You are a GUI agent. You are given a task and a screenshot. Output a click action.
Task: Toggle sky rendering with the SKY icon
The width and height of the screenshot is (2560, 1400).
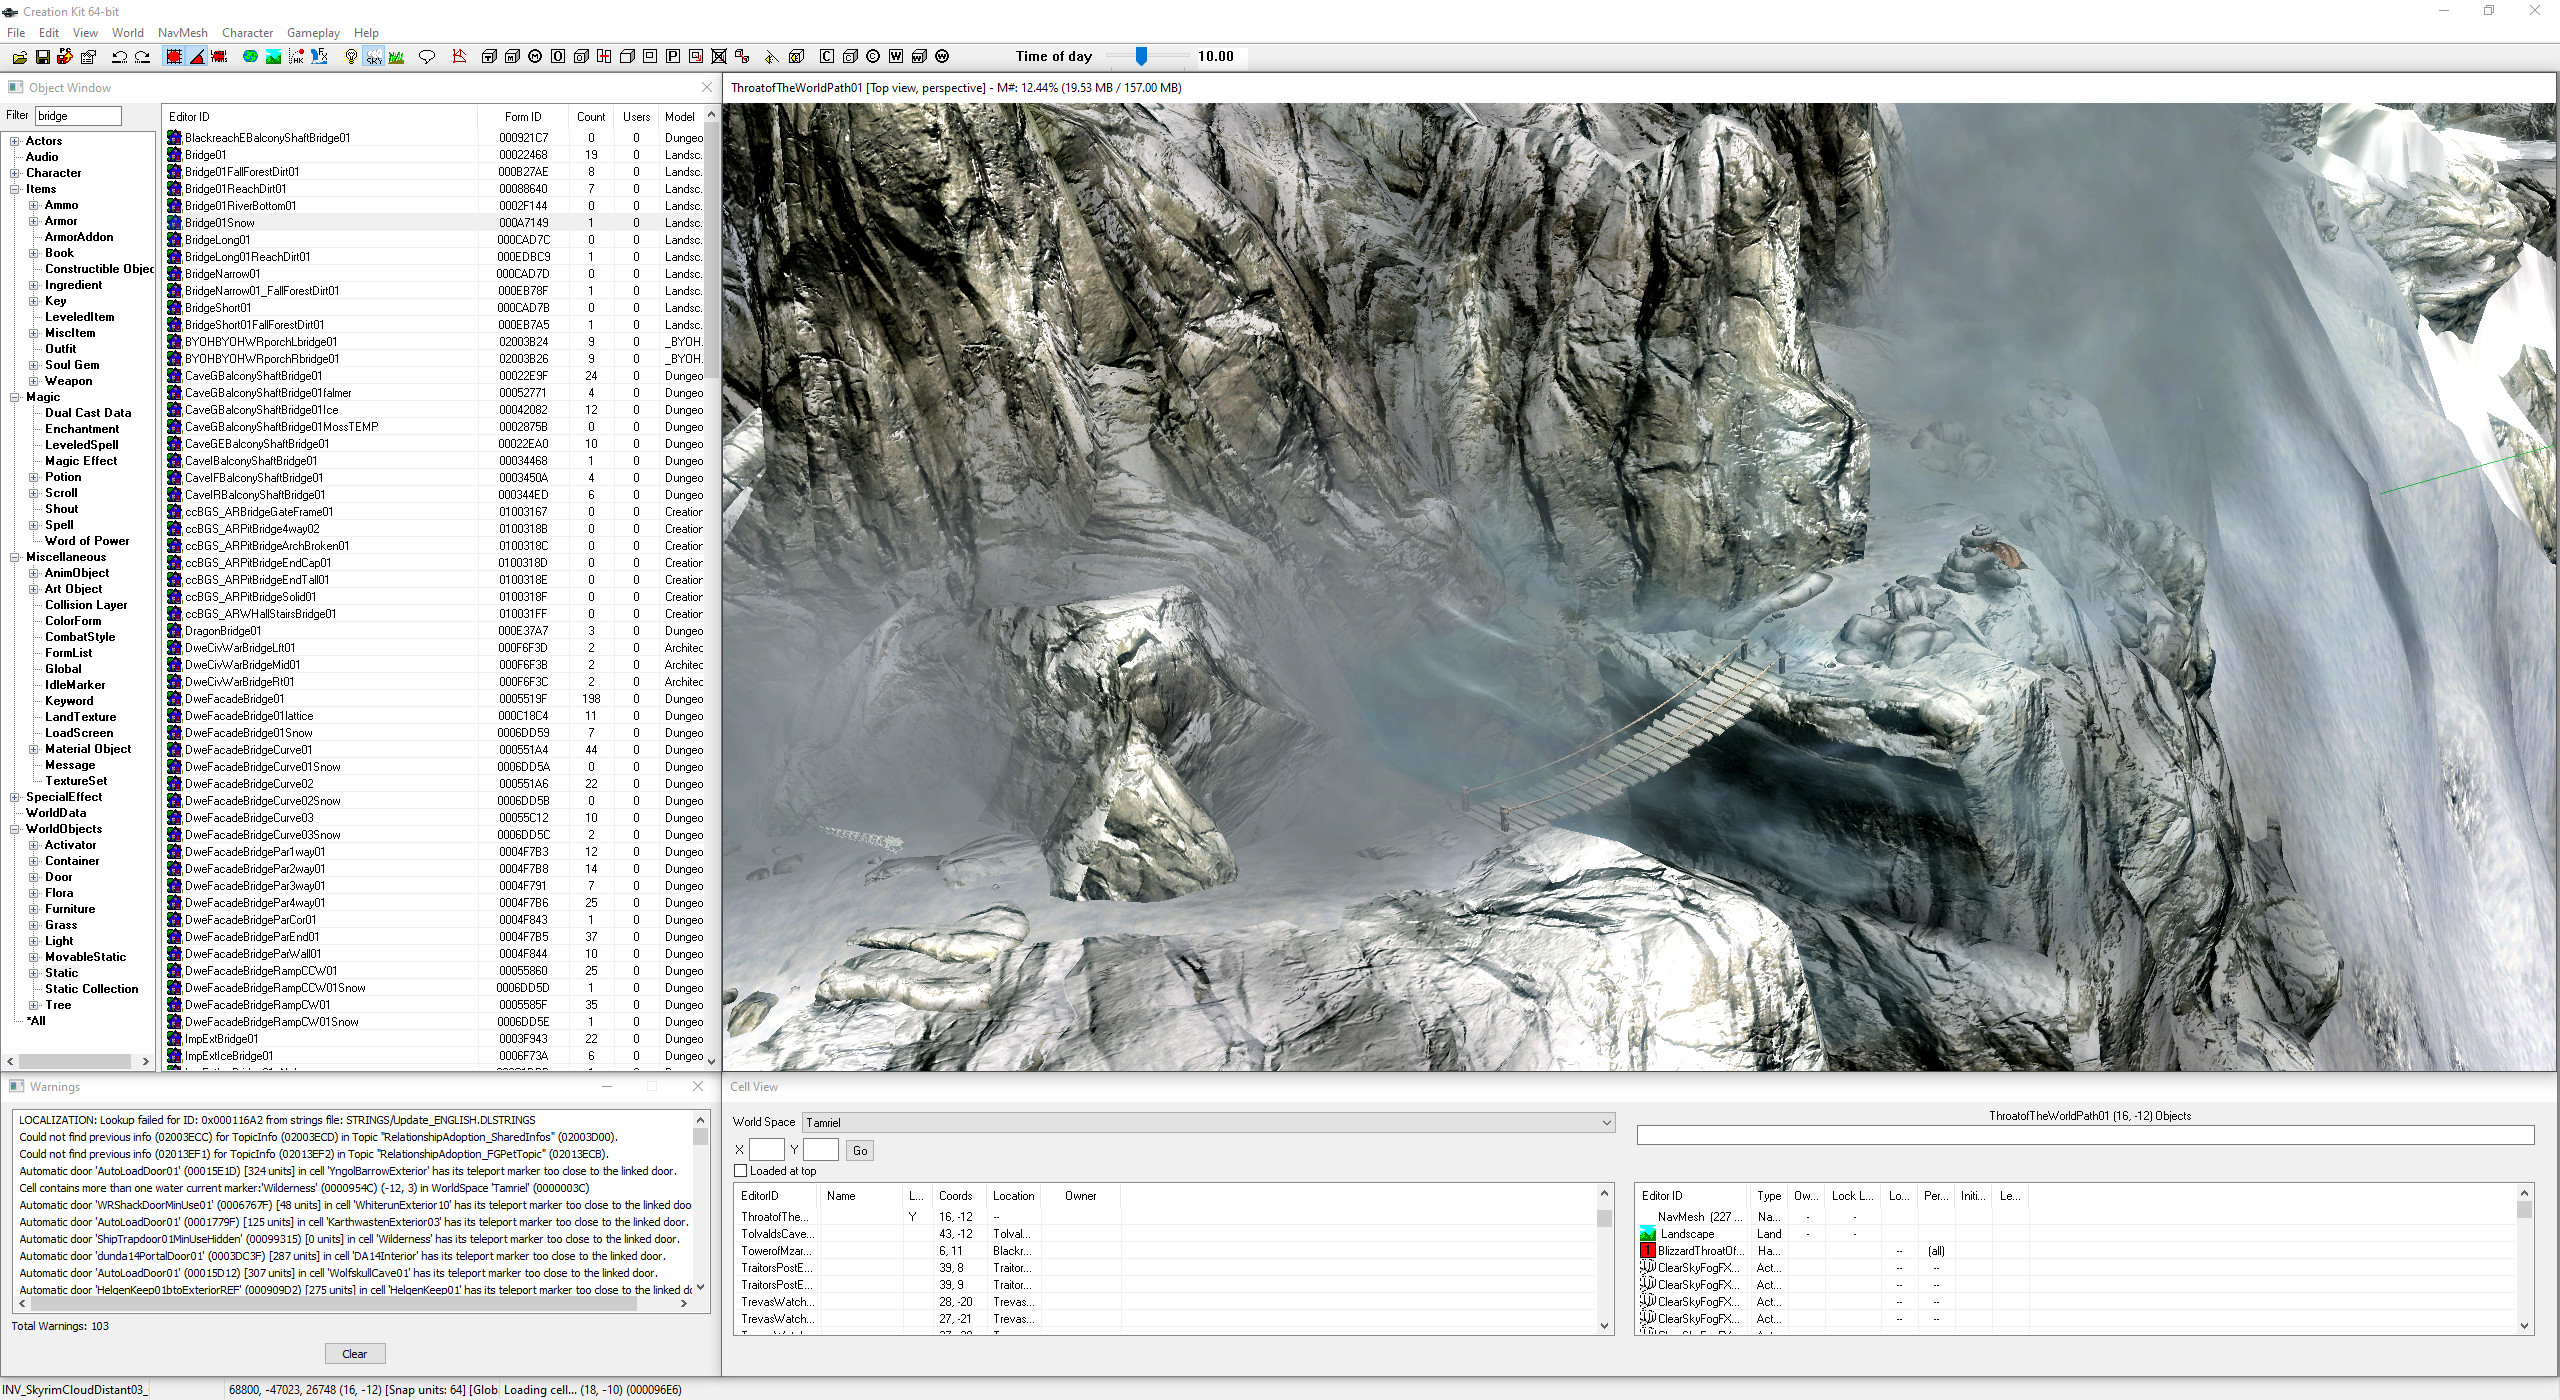click(x=373, y=57)
